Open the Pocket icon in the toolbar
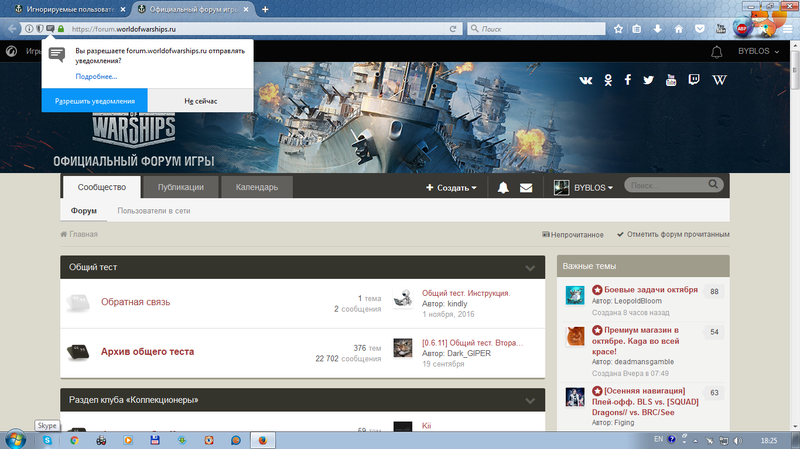The height and width of the screenshot is (449, 800). [x=699, y=29]
